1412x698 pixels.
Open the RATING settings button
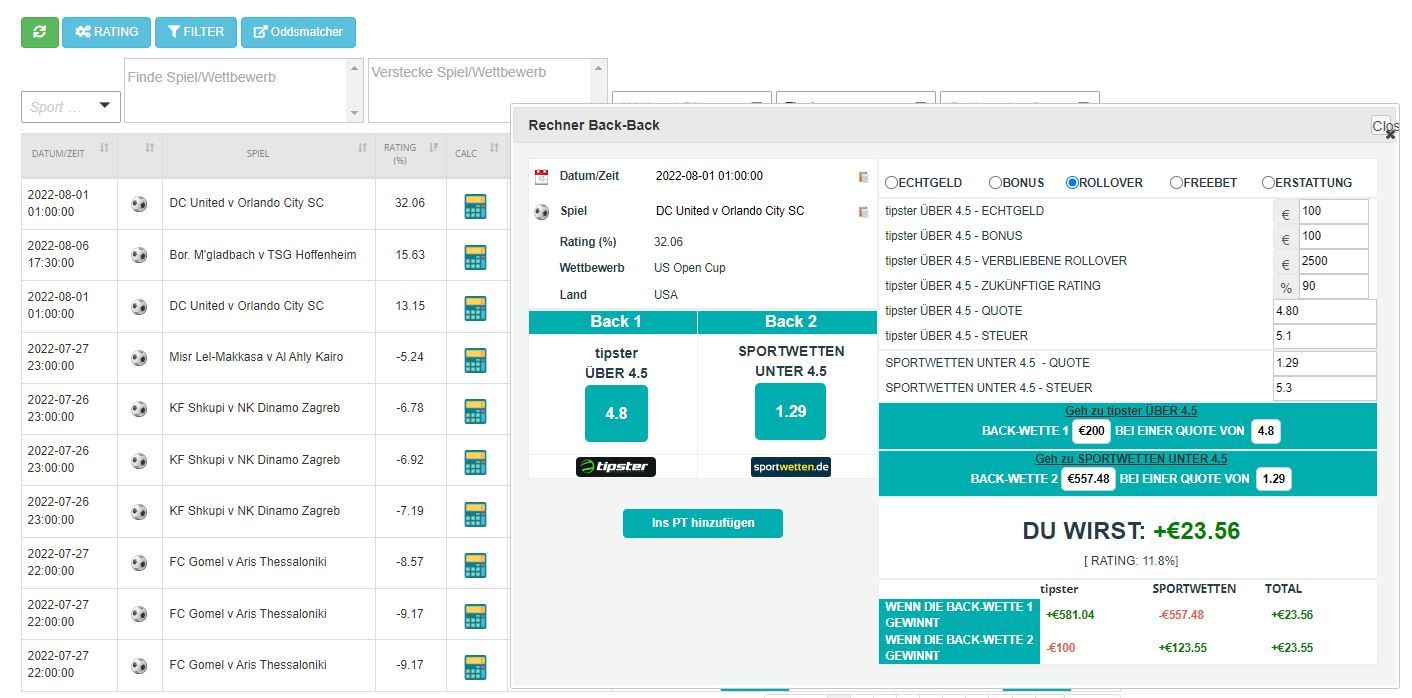coord(106,32)
